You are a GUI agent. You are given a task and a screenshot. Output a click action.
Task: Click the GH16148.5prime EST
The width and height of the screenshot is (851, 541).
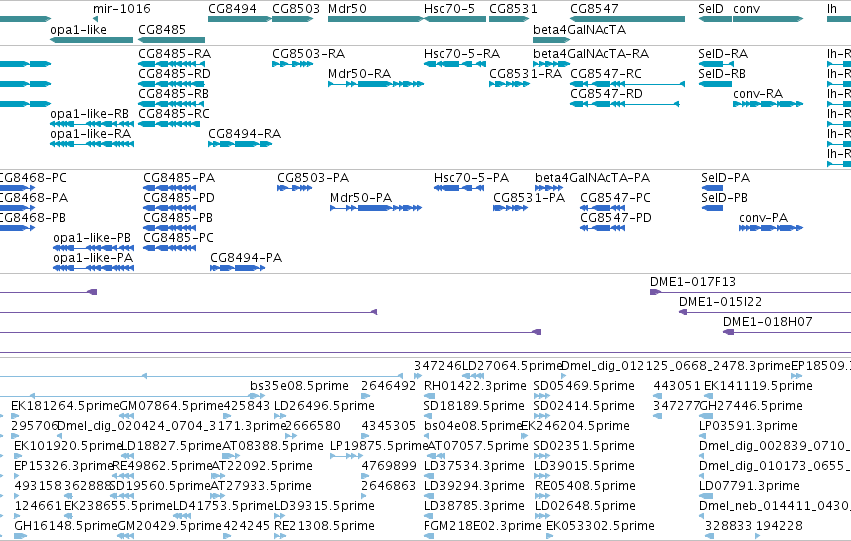[x=21, y=536]
